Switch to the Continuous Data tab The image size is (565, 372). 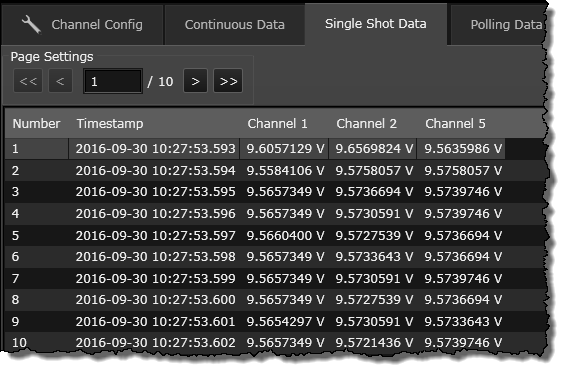235,25
